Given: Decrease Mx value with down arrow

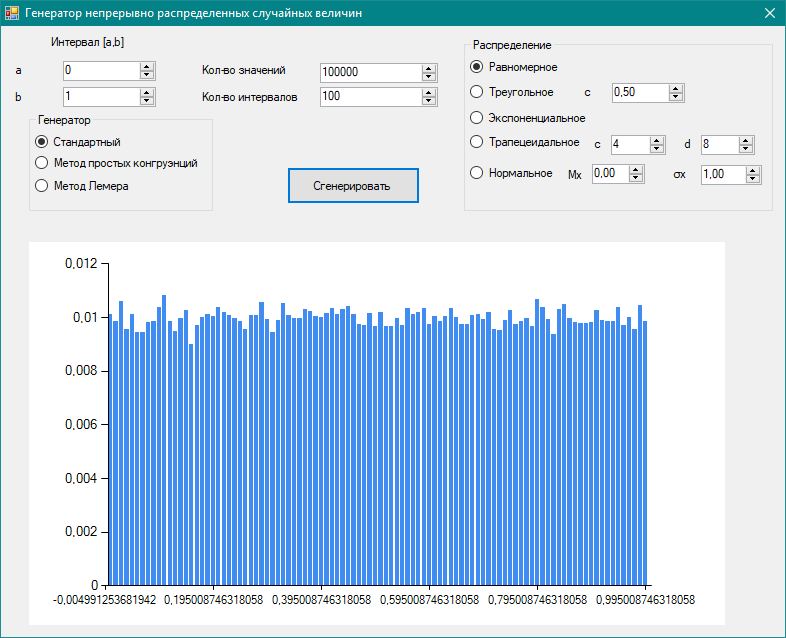Looking at the screenshot, I should point(636,178).
